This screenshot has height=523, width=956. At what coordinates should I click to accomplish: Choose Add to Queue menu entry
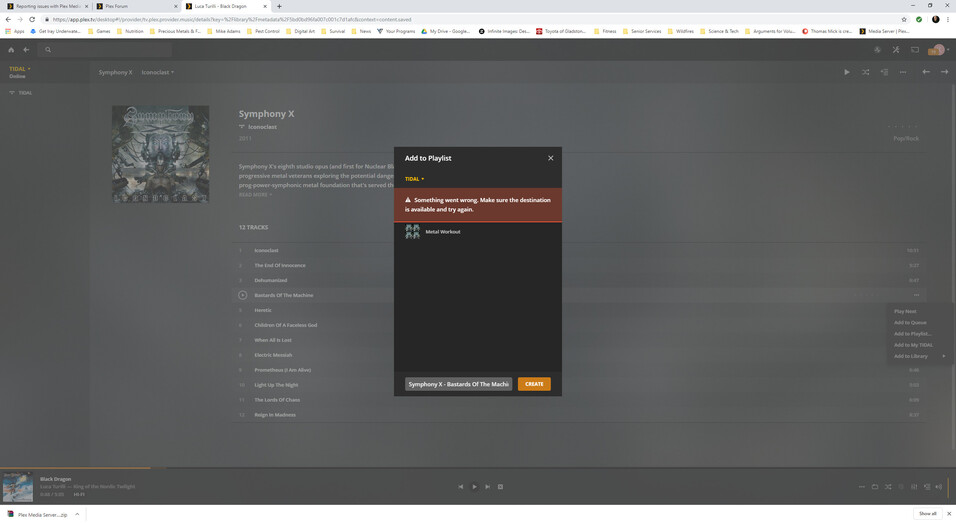point(910,322)
